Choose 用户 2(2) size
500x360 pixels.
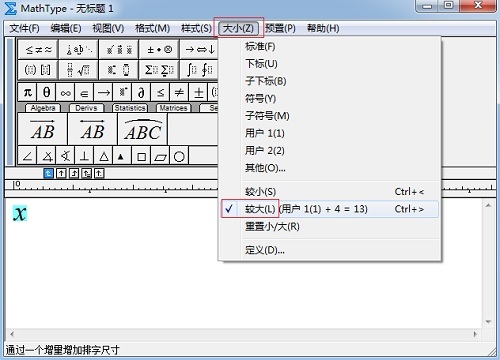coord(330,151)
